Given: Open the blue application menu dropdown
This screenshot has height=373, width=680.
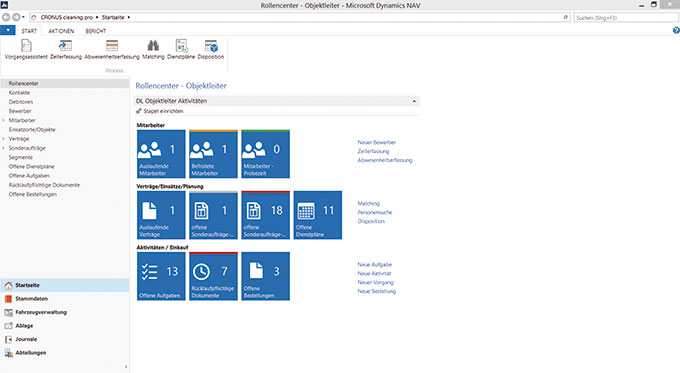Looking at the screenshot, I should tap(8, 30).
